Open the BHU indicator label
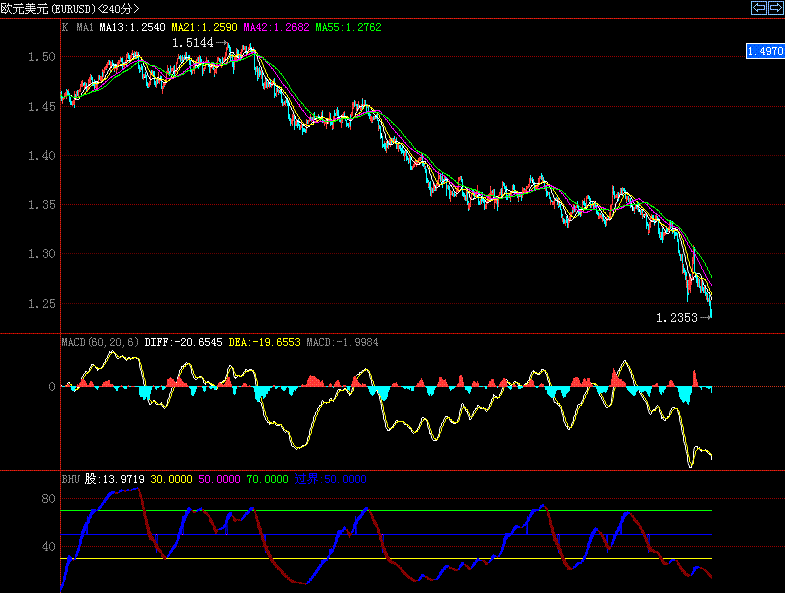Image resolution: width=785 pixels, height=593 pixels. point(71,480)
